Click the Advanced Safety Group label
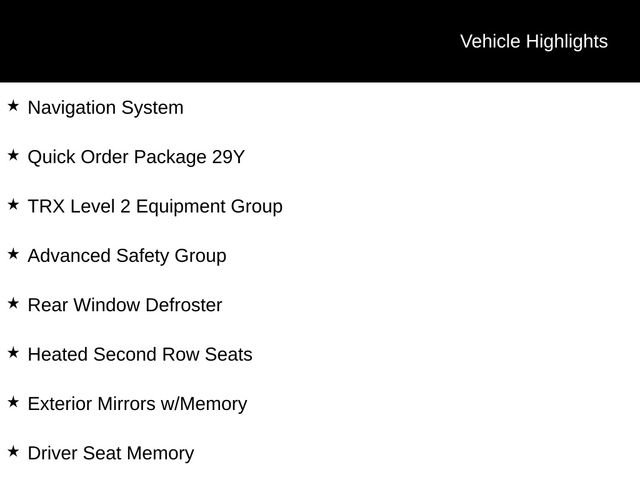The height and width of the screenshot is (480, 640). coord(127,256)
